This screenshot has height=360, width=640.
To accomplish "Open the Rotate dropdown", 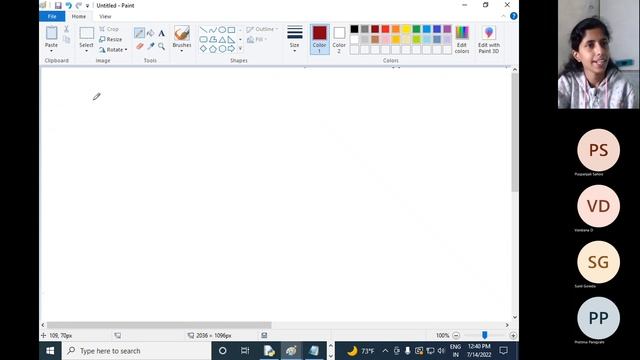I will click(x=113, y=49).
